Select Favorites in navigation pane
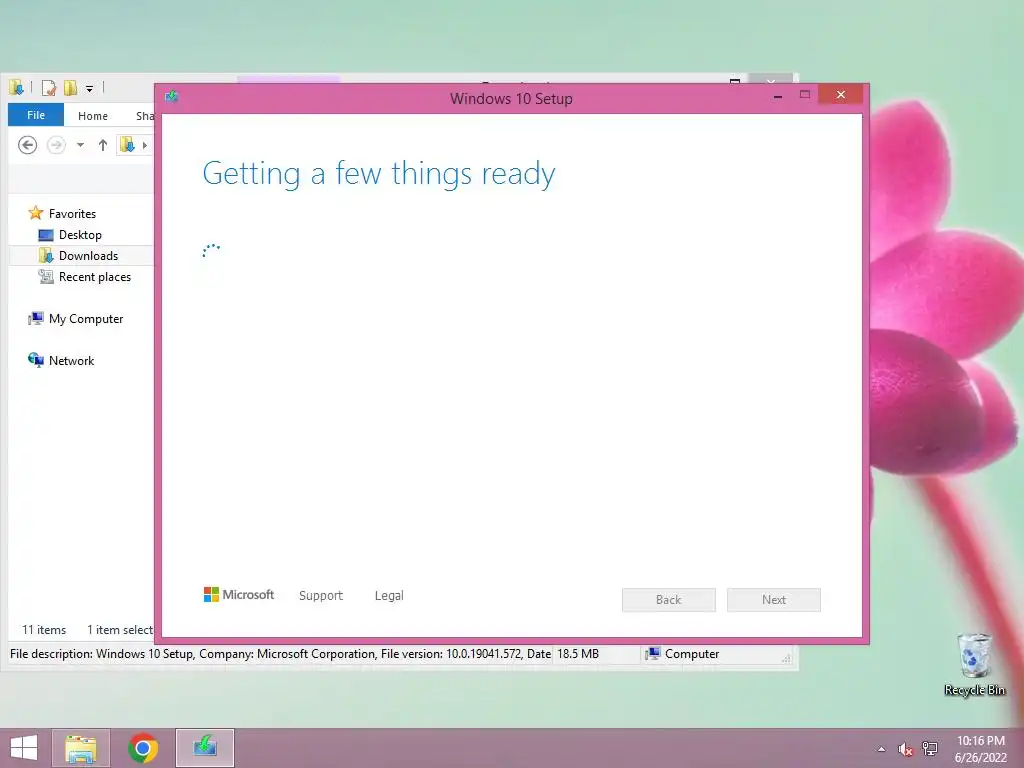This screenshot has height=768, width=1024. point(62,214)
